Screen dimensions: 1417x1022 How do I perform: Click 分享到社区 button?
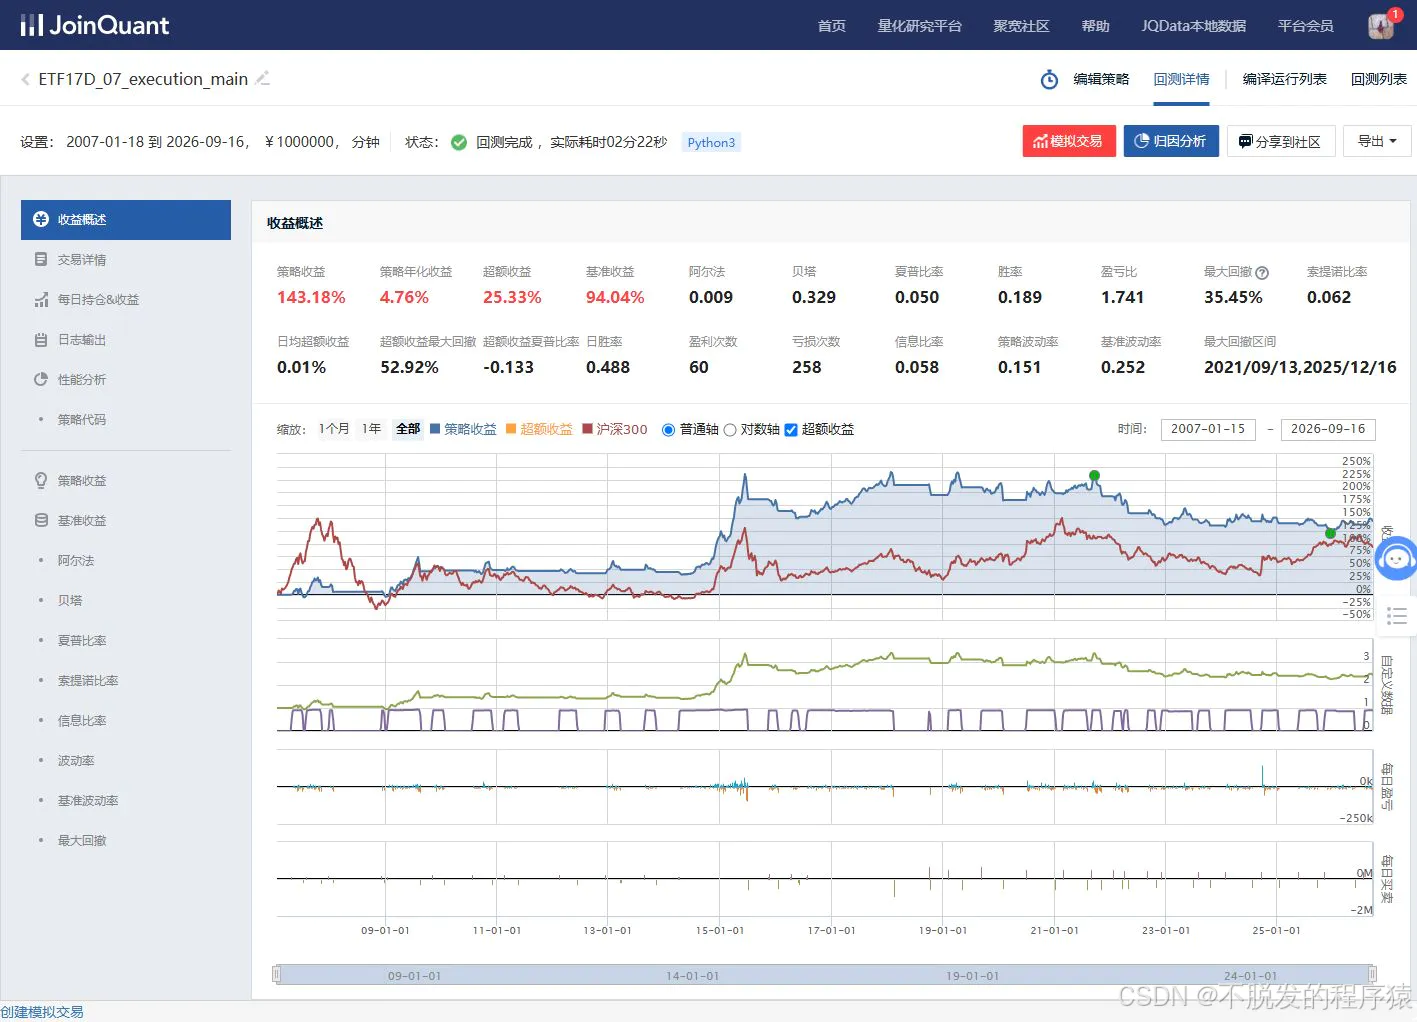point(1281,141)
